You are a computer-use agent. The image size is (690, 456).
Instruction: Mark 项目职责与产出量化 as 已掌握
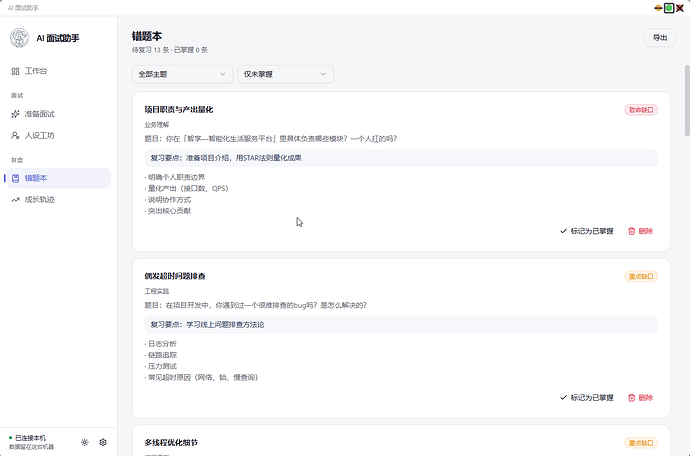pos(587,231)
